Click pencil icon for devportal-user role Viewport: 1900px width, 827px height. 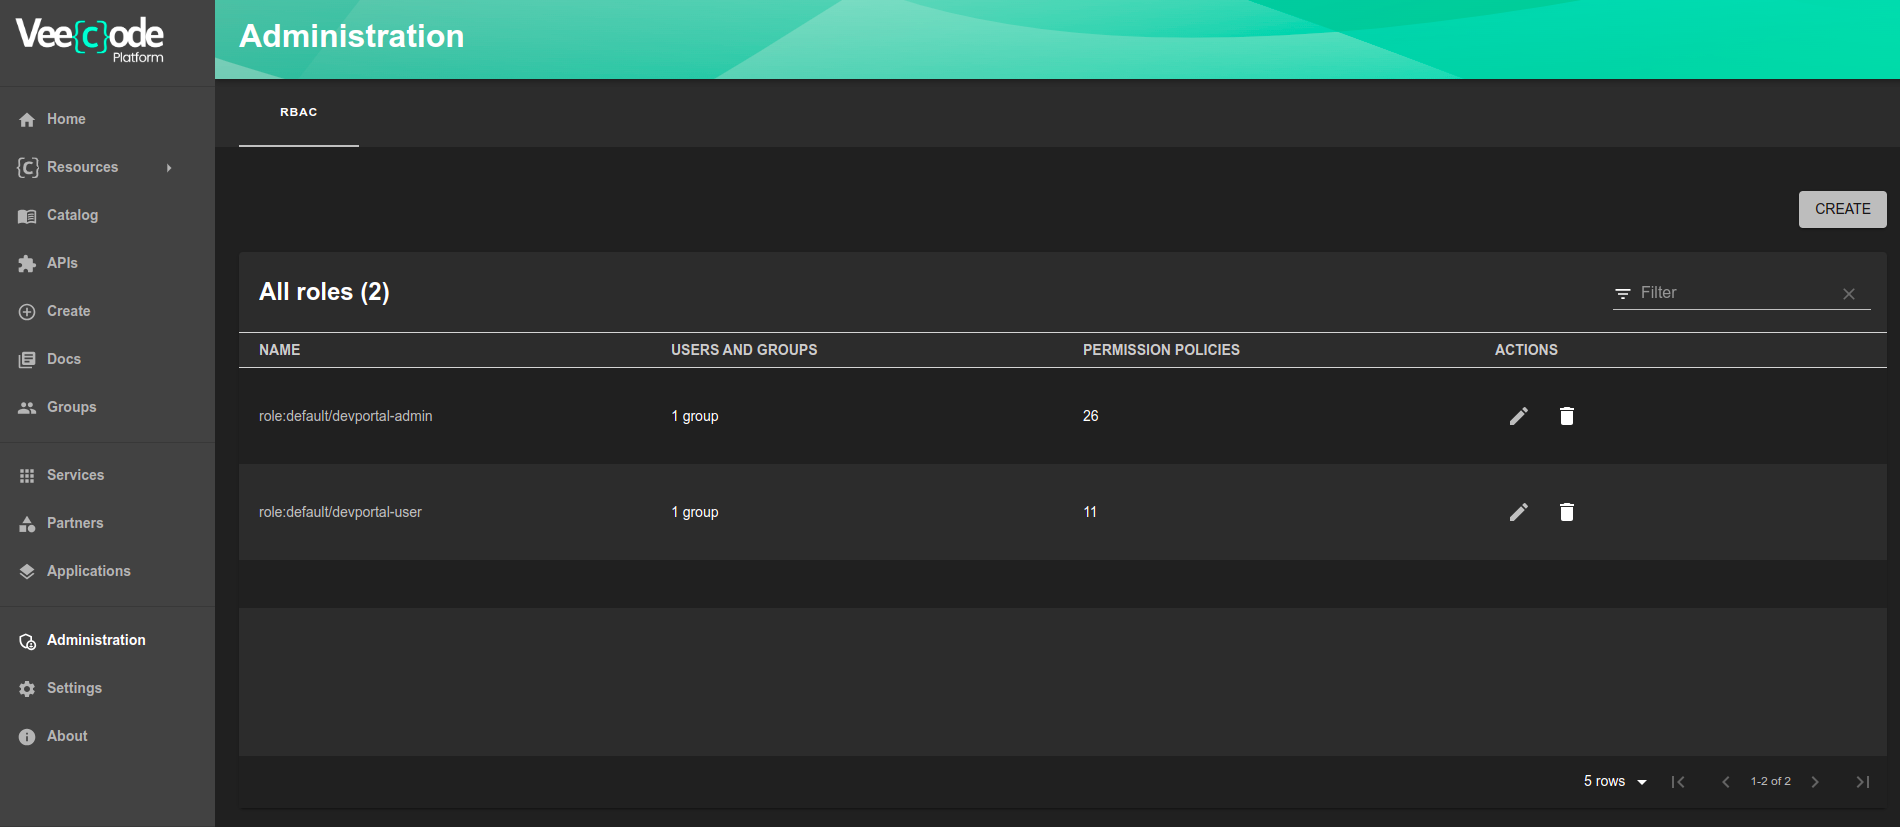(x=1518, y=512)
